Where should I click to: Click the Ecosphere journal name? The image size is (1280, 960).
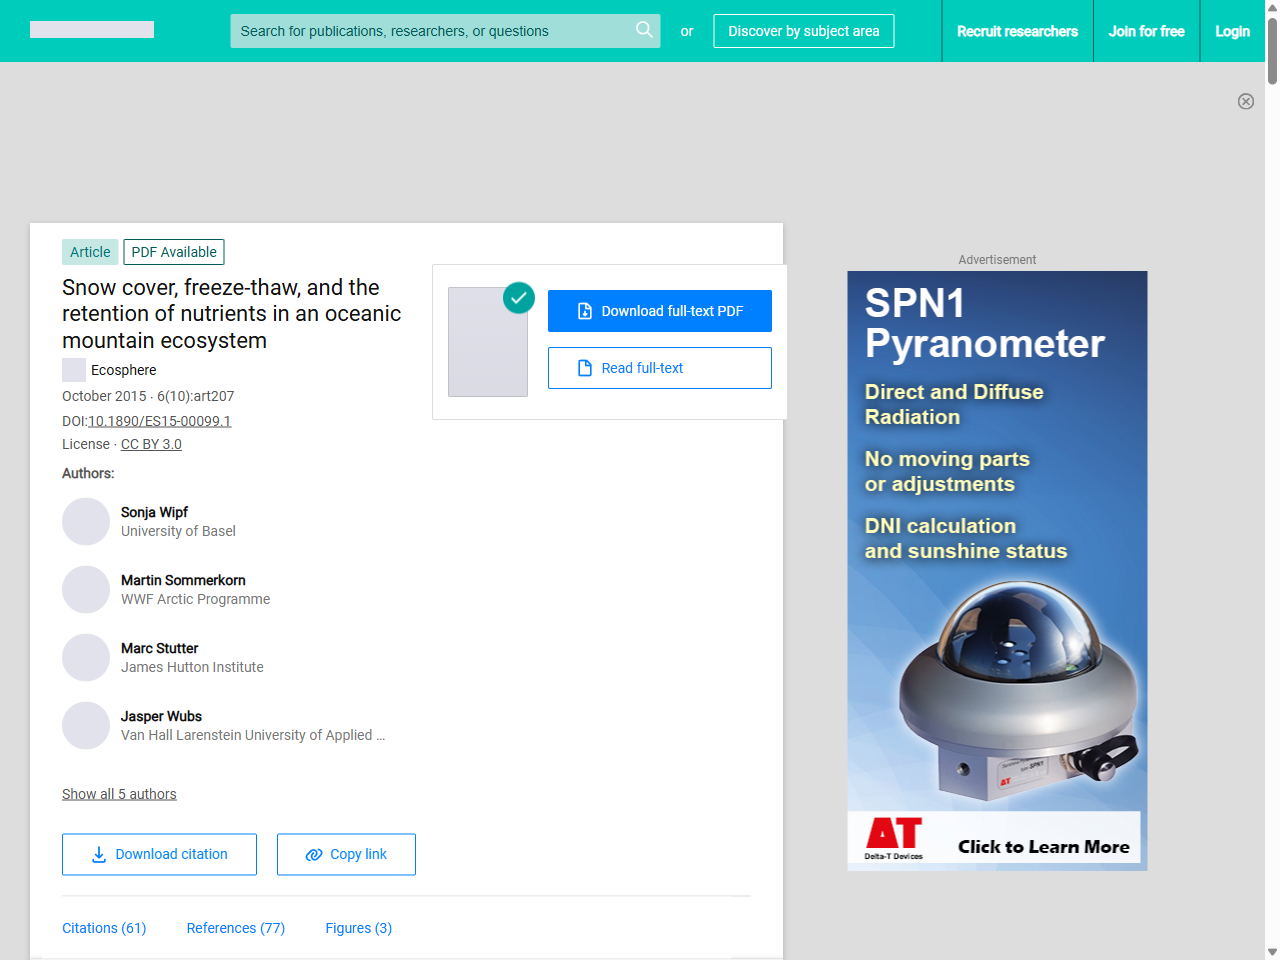coord(124,370)
